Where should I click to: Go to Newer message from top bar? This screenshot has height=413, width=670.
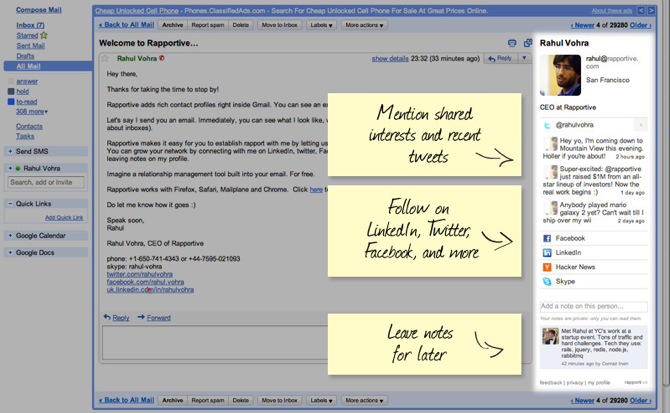pyautogui.click(x=582, y=25)
